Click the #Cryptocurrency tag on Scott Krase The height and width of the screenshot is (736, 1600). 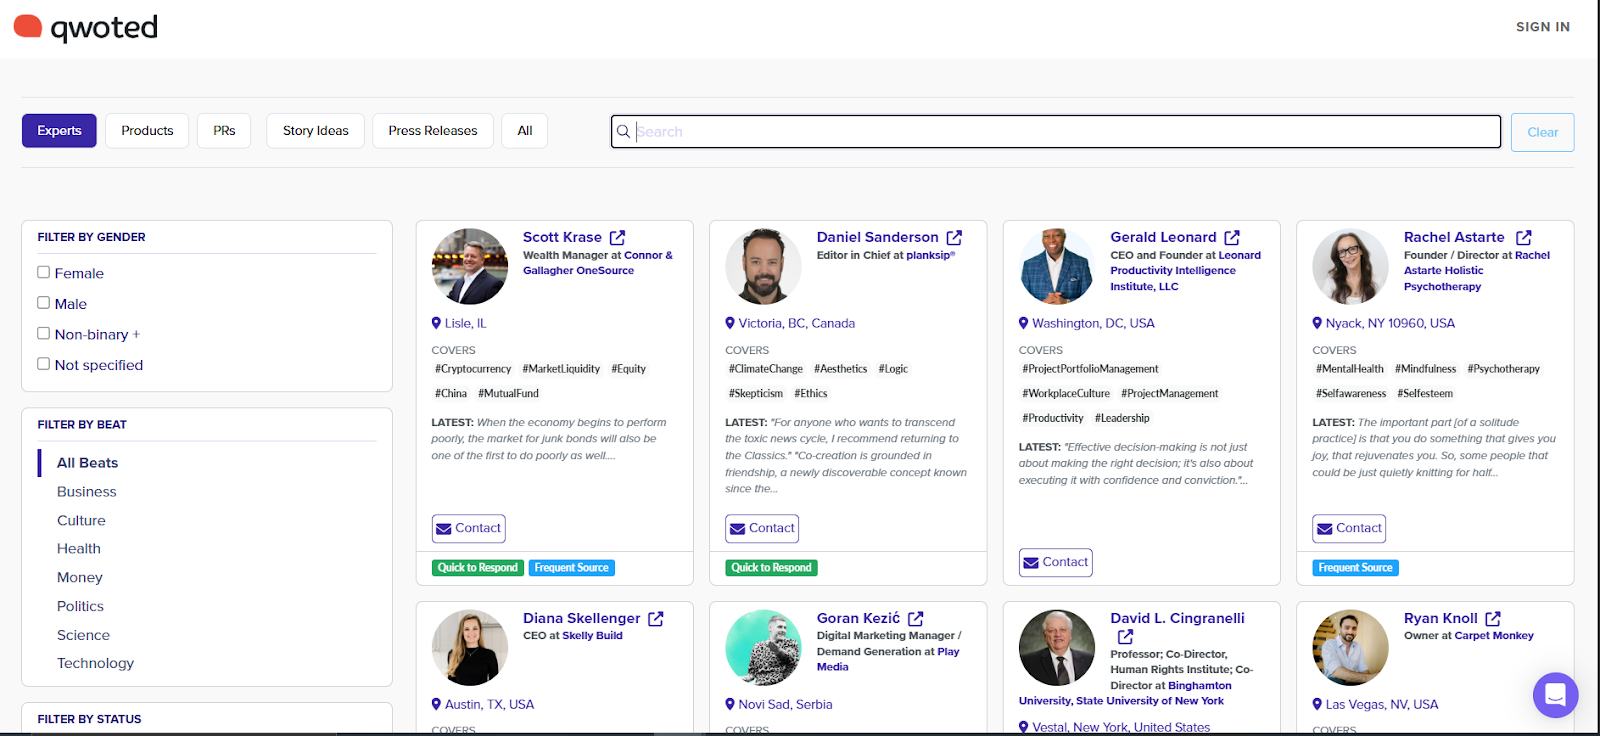coord(473,369)
